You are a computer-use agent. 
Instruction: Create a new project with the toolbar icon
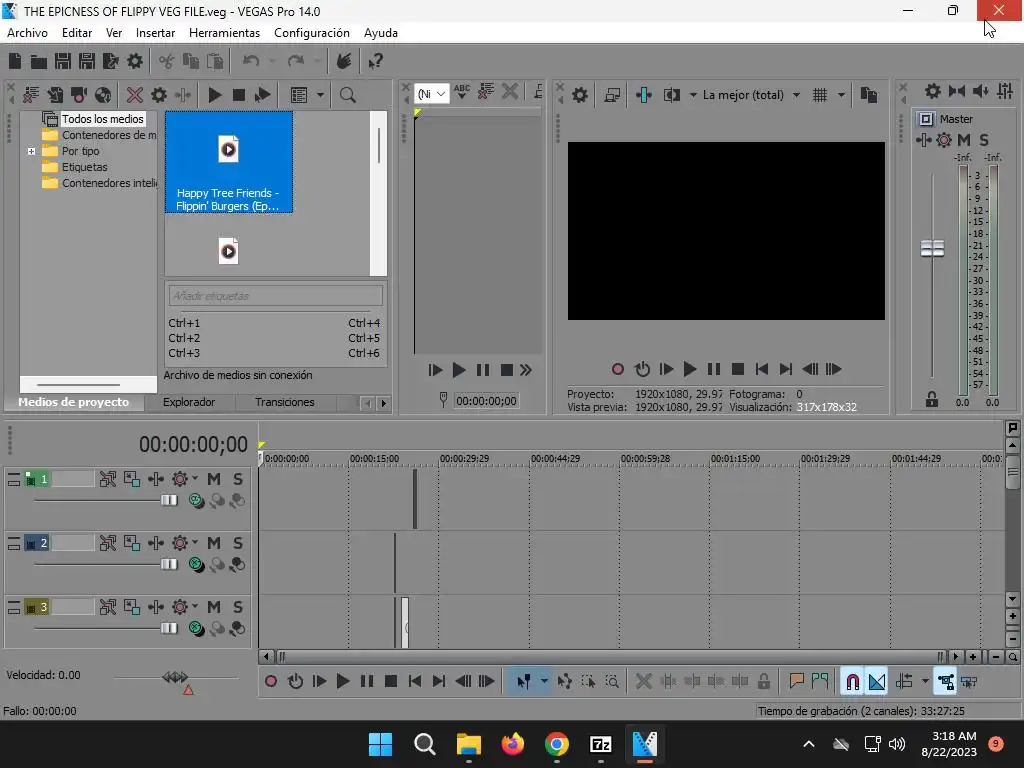coord(14,61)
